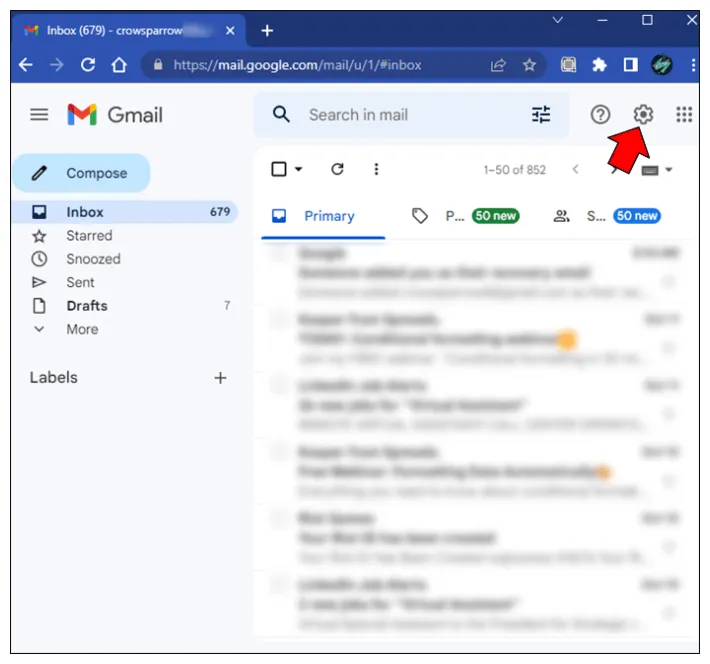Switch to the Social tab
The height and width of the screenshot is (664, 710).
click(607, 216)
